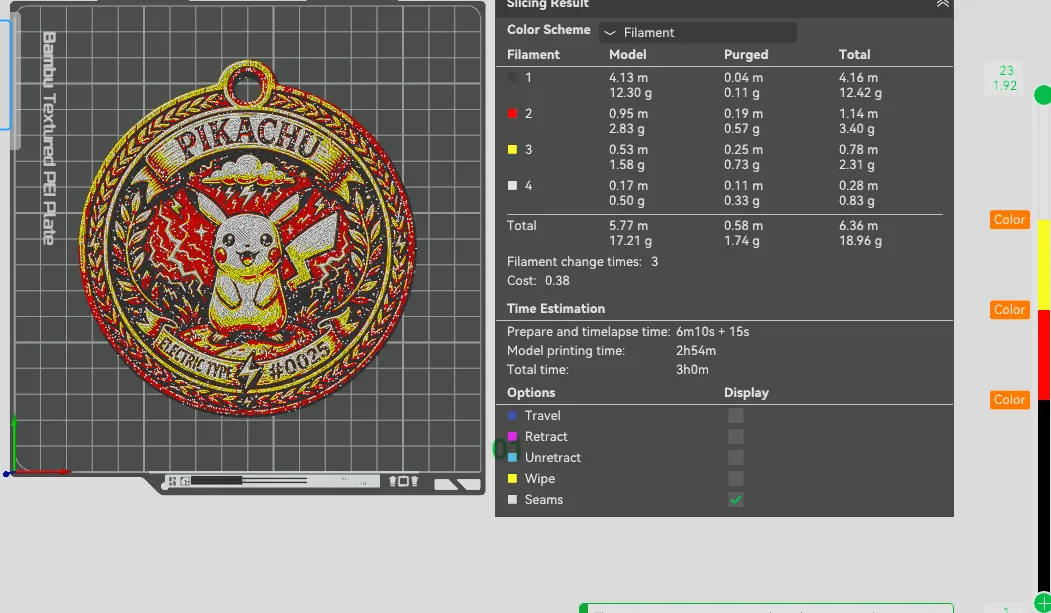Click filament 1 model length 4.13 m
The width and height of the screenshot is (1051, 613).
tap(628, 78)
